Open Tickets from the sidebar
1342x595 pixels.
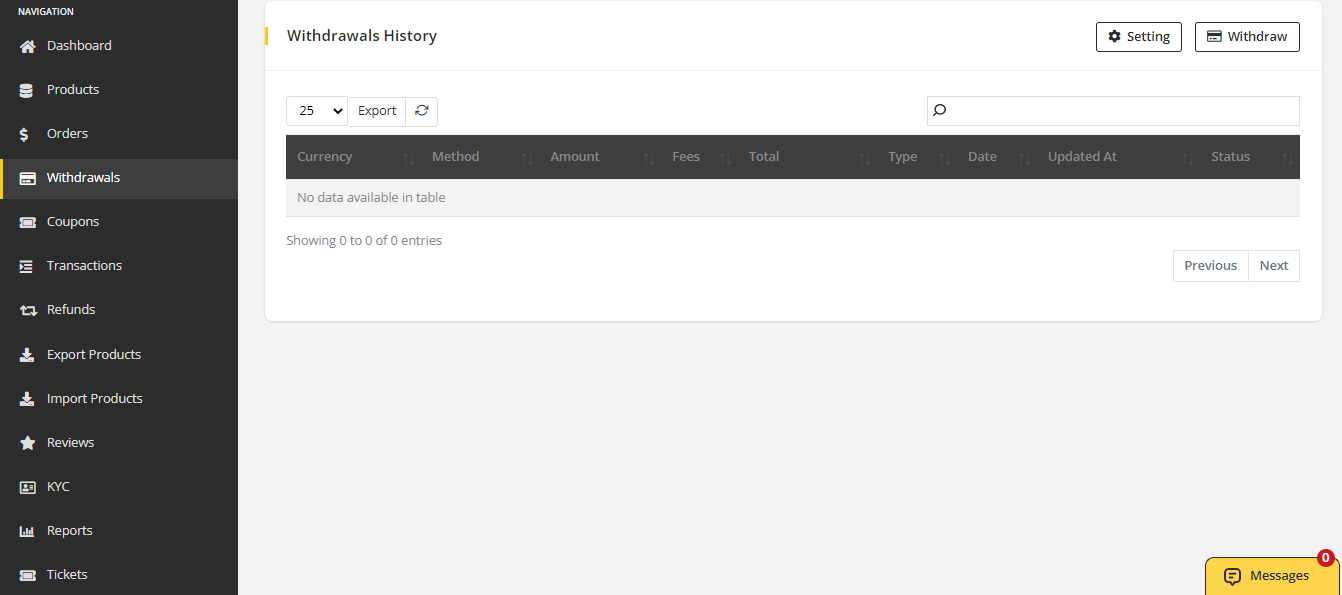click(119, 575)
